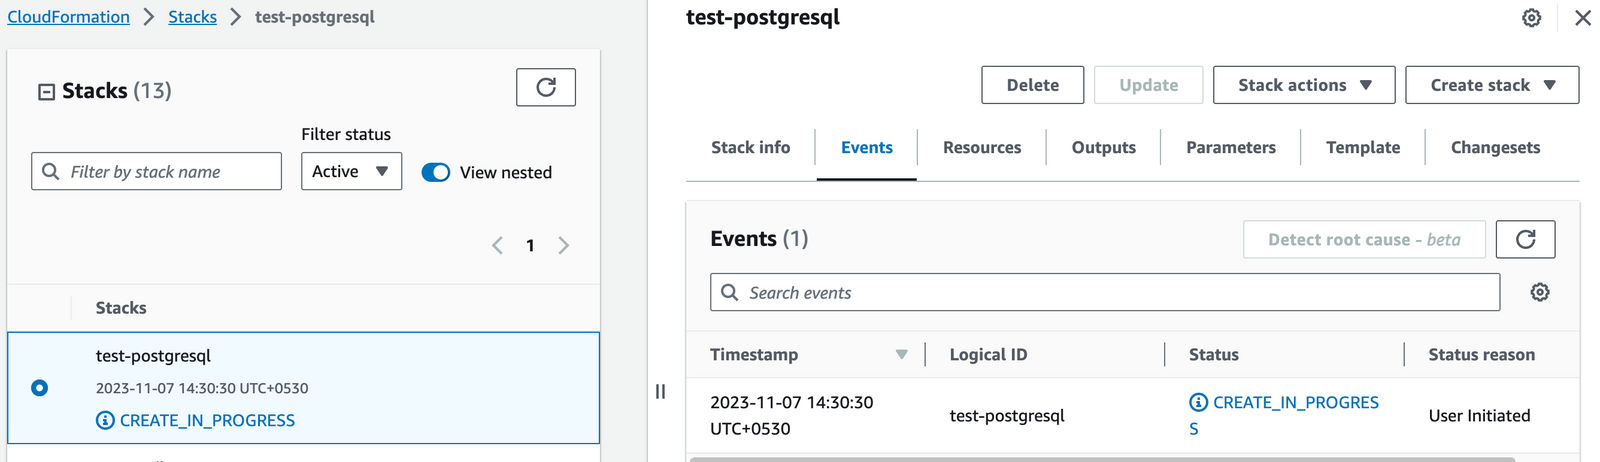Screen dimensions: 1600x462
Task: Refresh the Stacks list
Action: tap(545, 87)
